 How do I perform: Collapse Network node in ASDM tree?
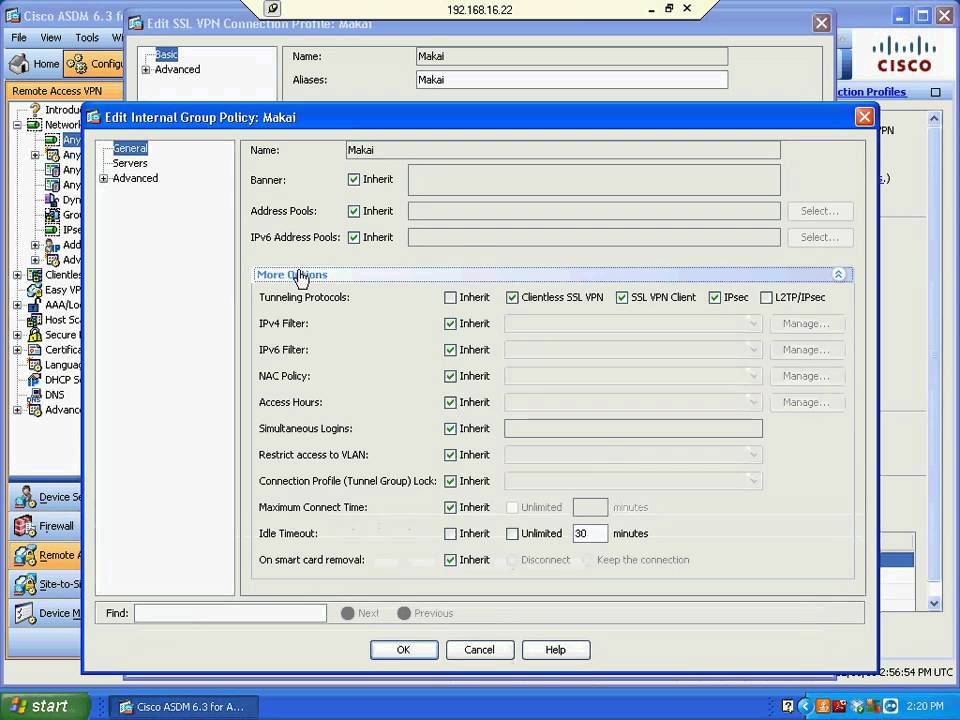pos(18,125)
